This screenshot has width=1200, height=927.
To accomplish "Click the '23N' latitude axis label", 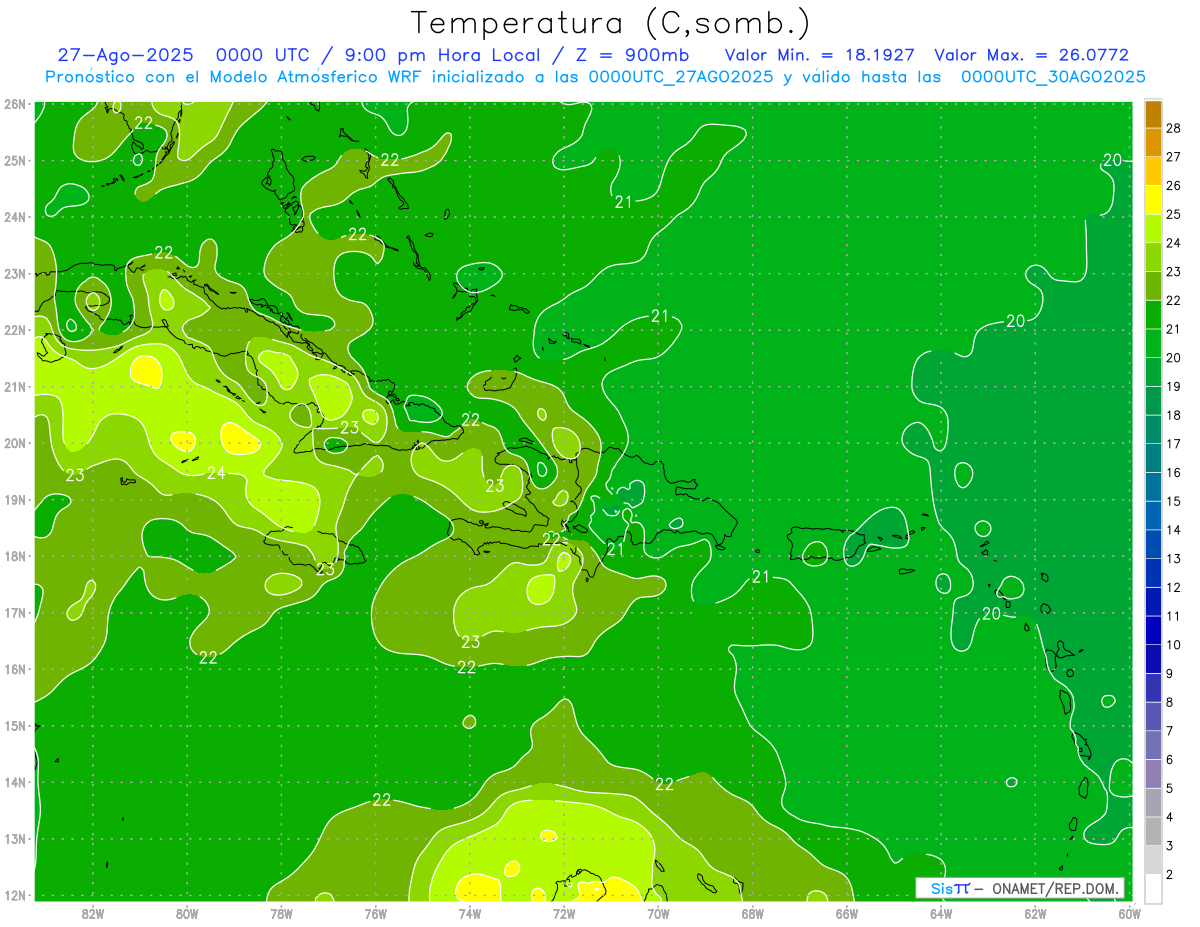I will 14,273.
